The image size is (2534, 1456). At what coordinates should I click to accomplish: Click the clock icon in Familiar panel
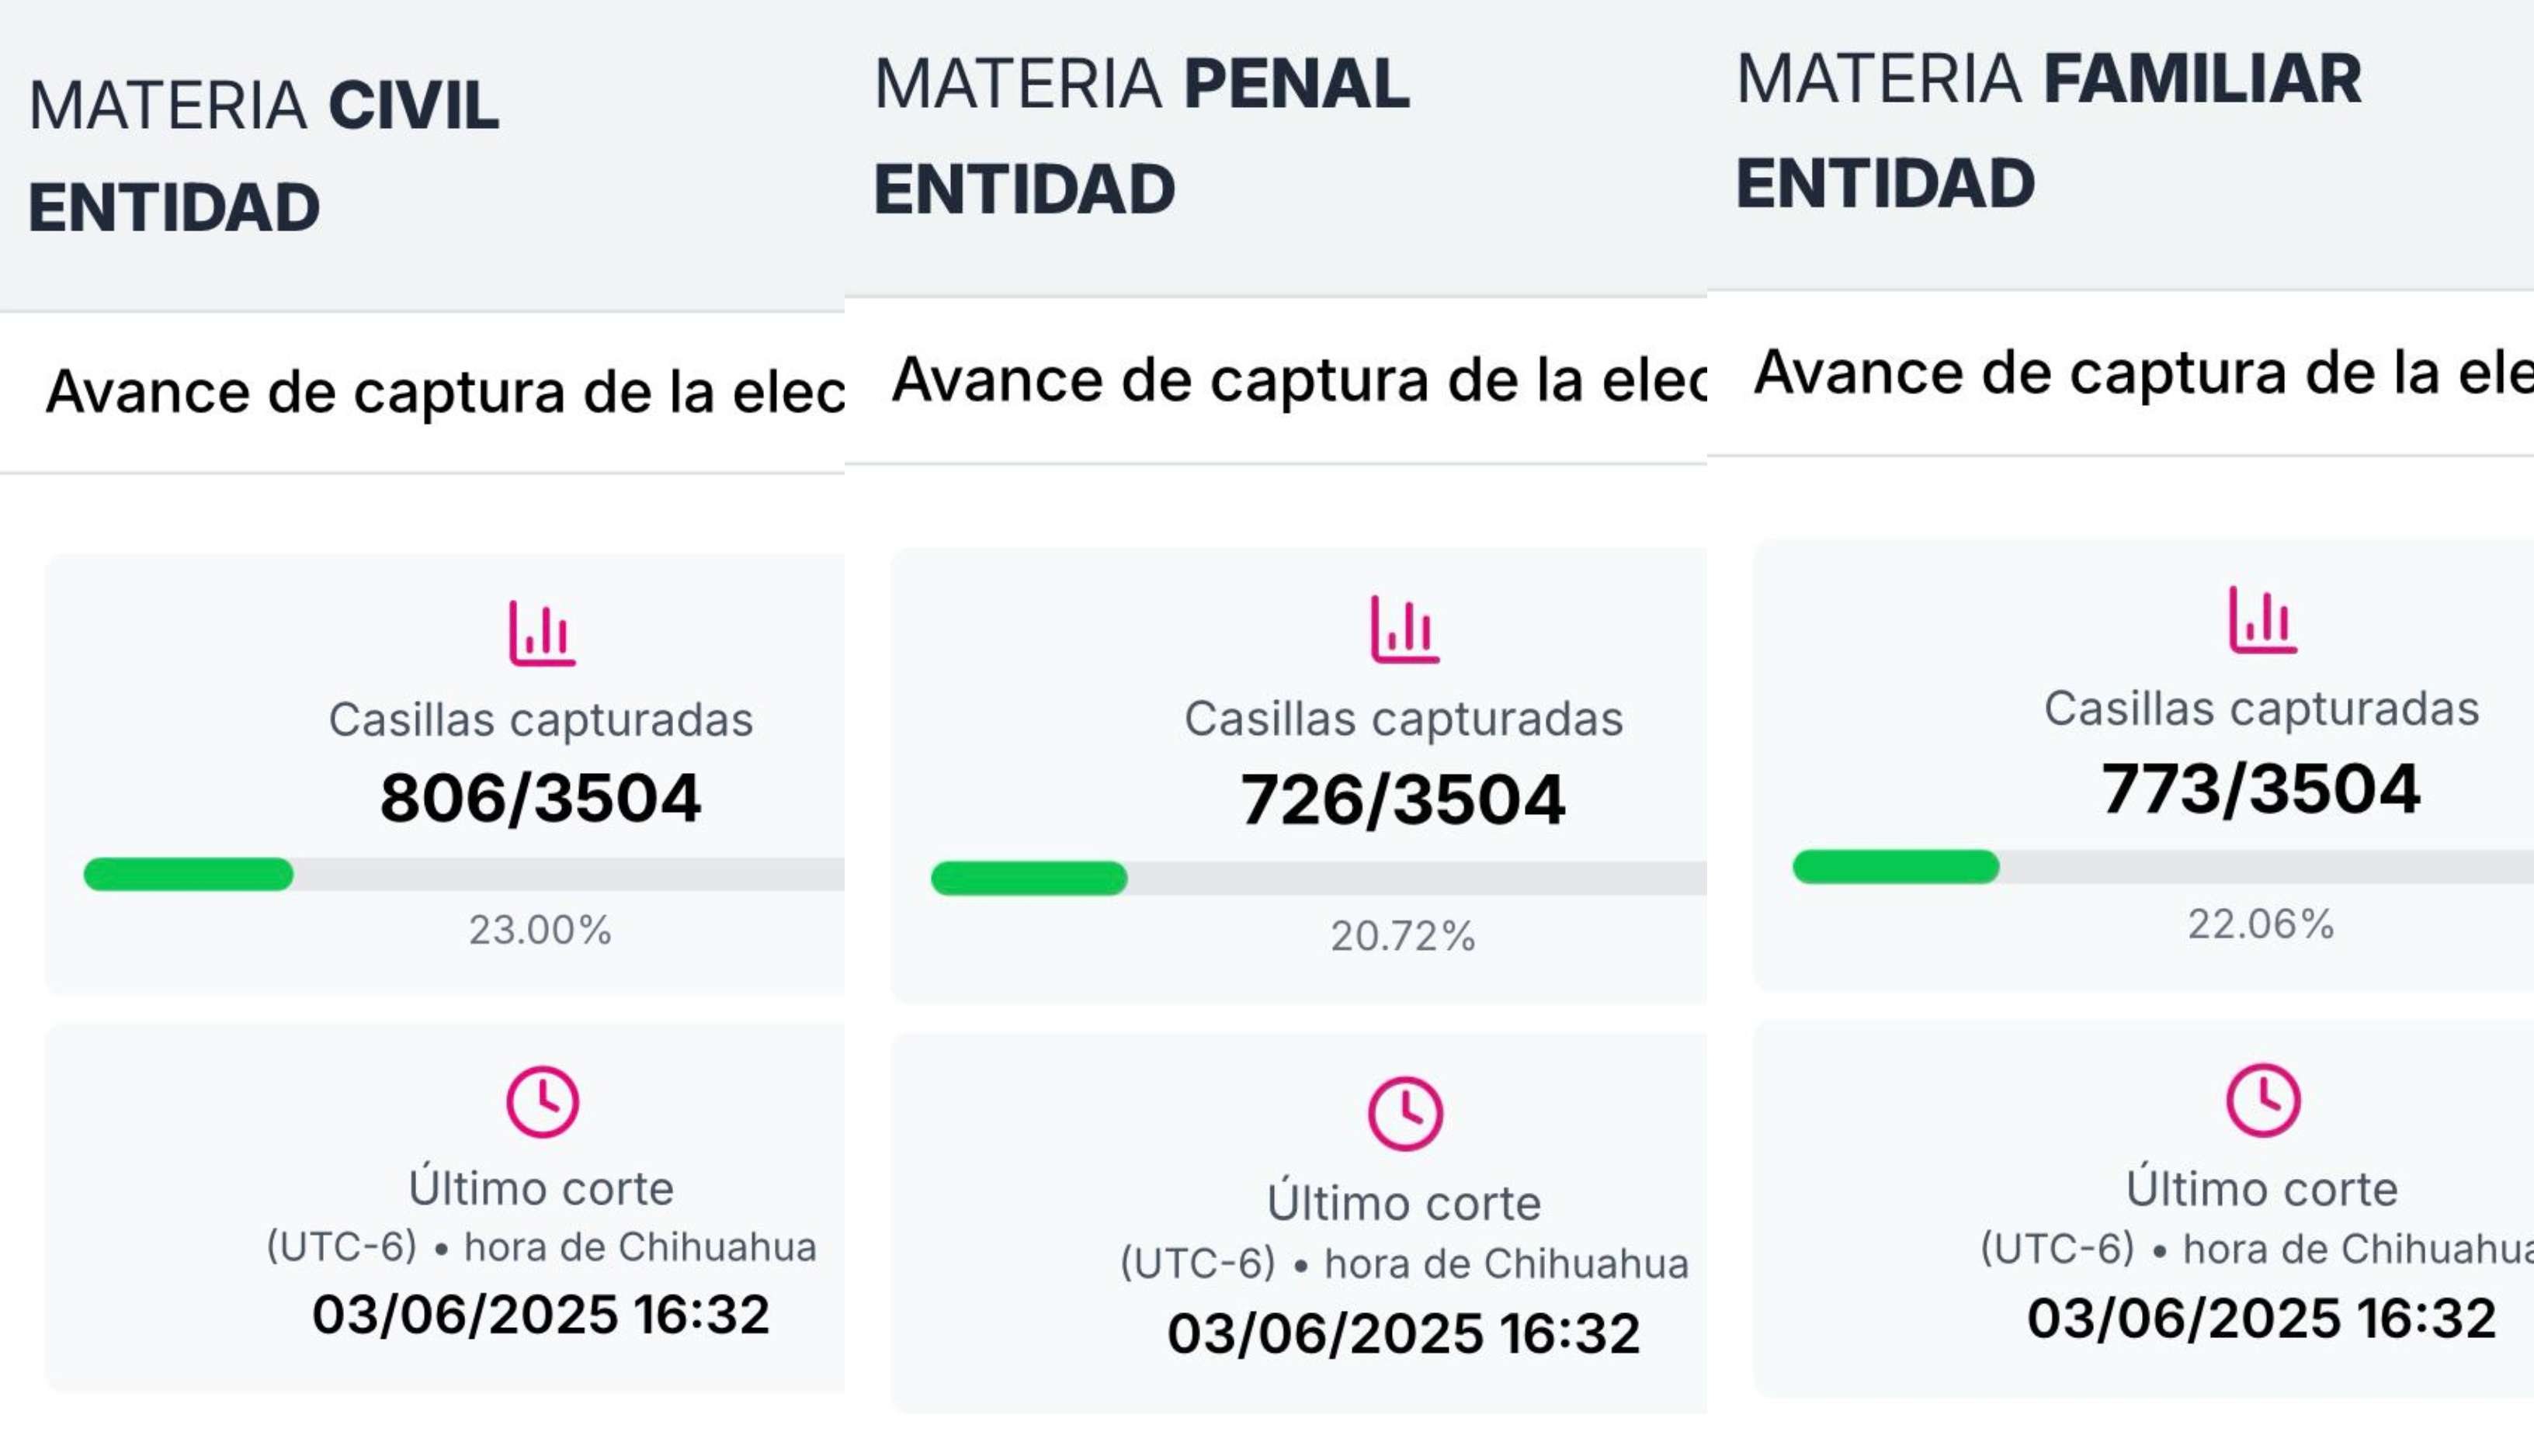click(2263, 1101)
